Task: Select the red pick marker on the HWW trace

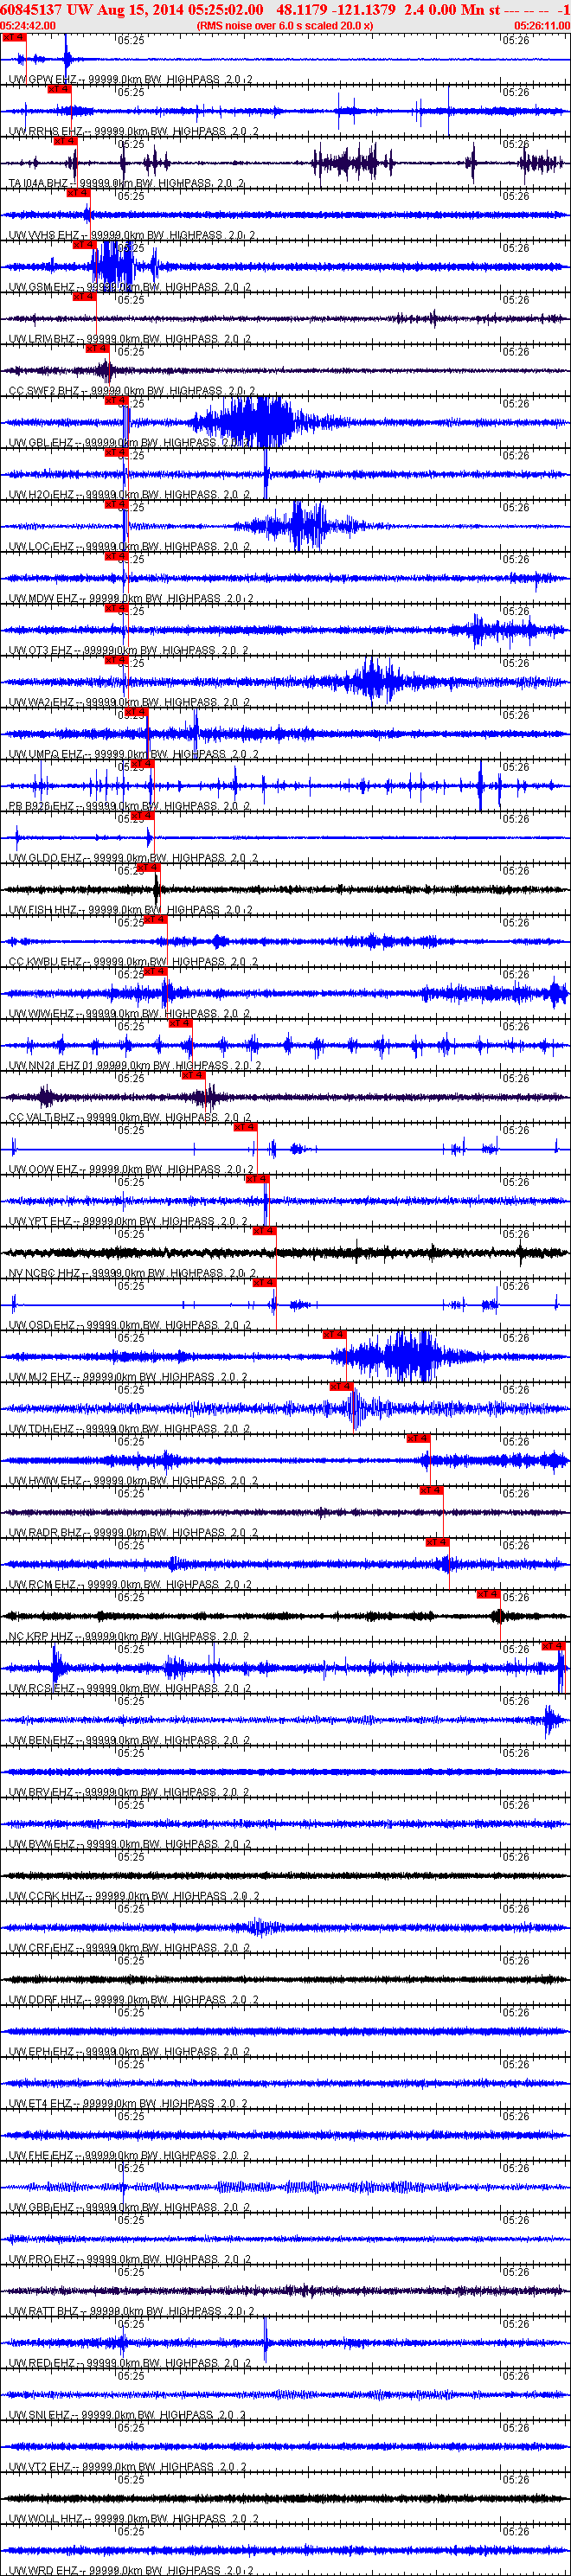Action: coord(418,1438)
